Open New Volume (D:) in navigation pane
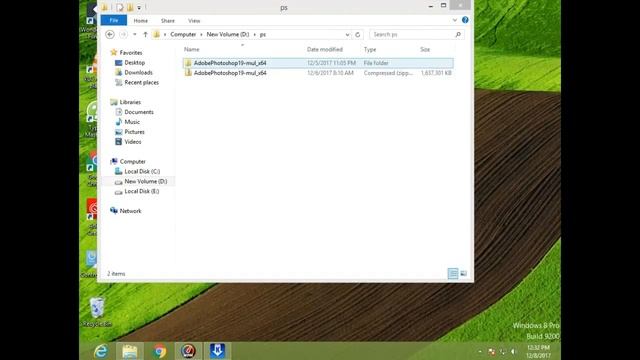640x360 pixels. (x=145, y=181)
